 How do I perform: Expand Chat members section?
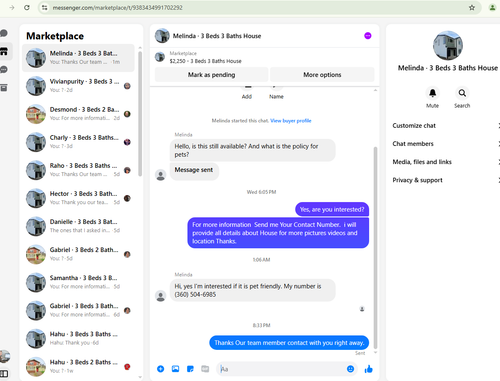(446, 144)
